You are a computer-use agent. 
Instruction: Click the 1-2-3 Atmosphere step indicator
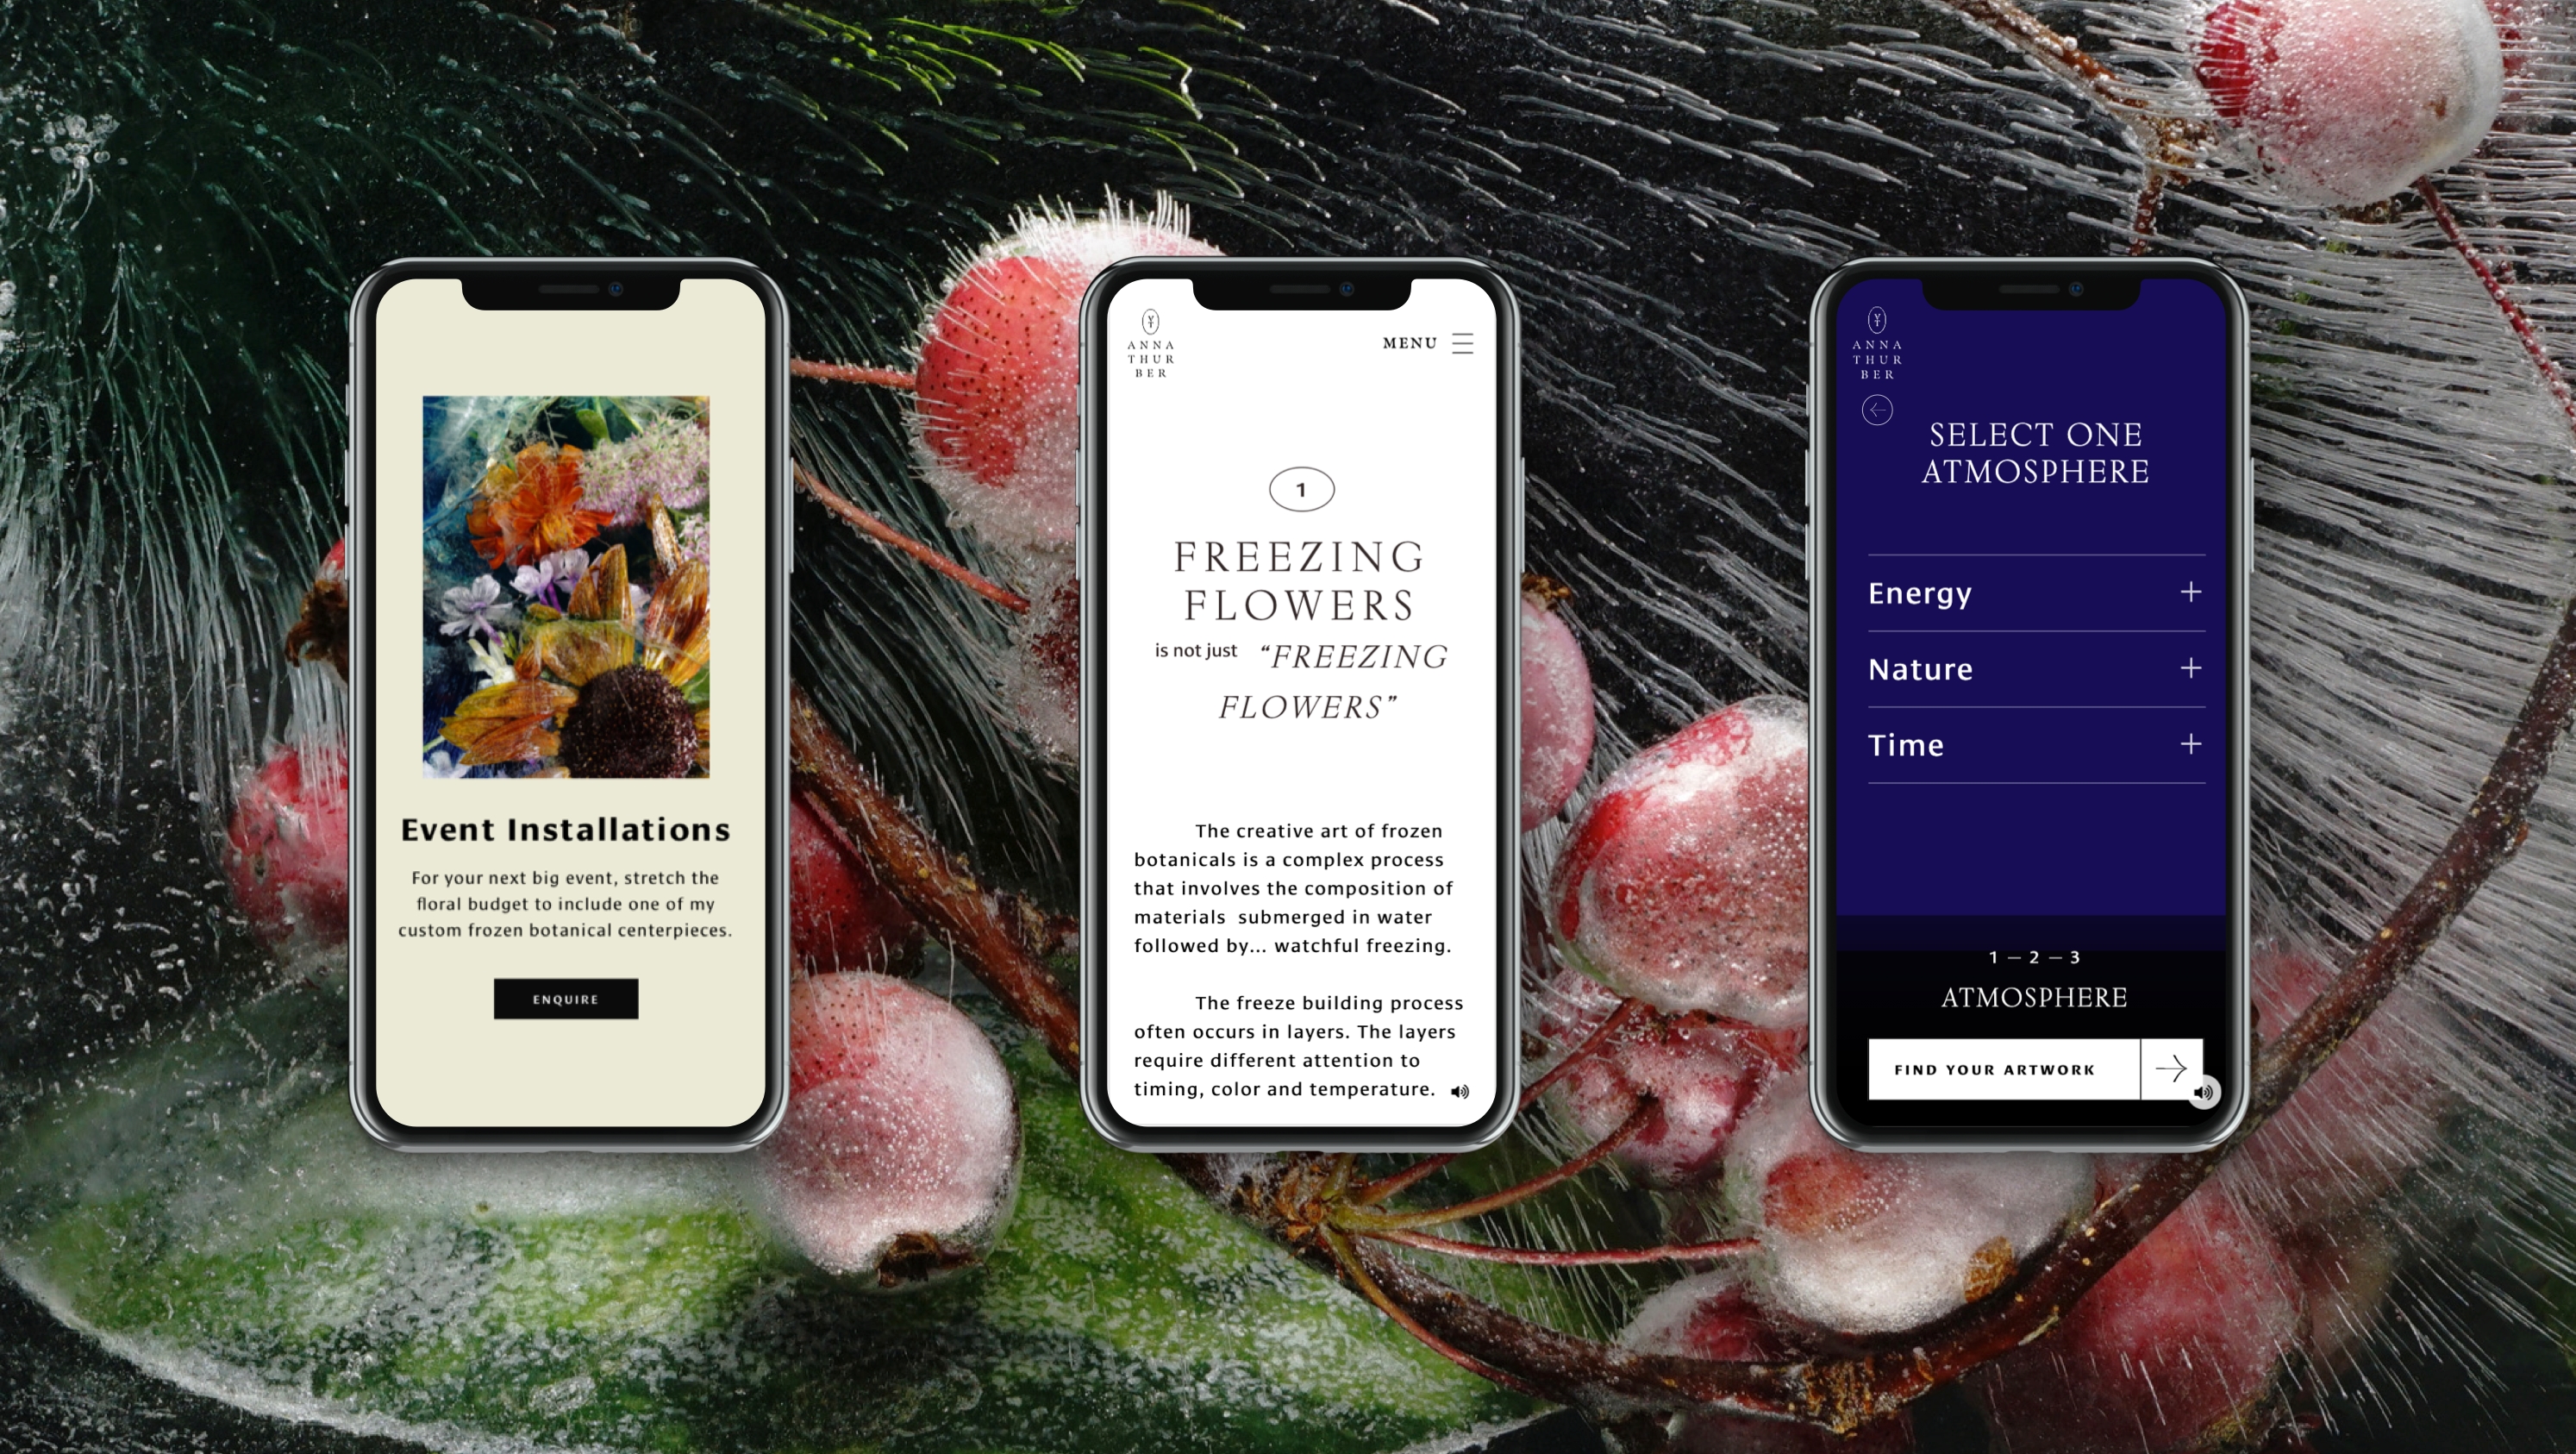(2033, 975)
